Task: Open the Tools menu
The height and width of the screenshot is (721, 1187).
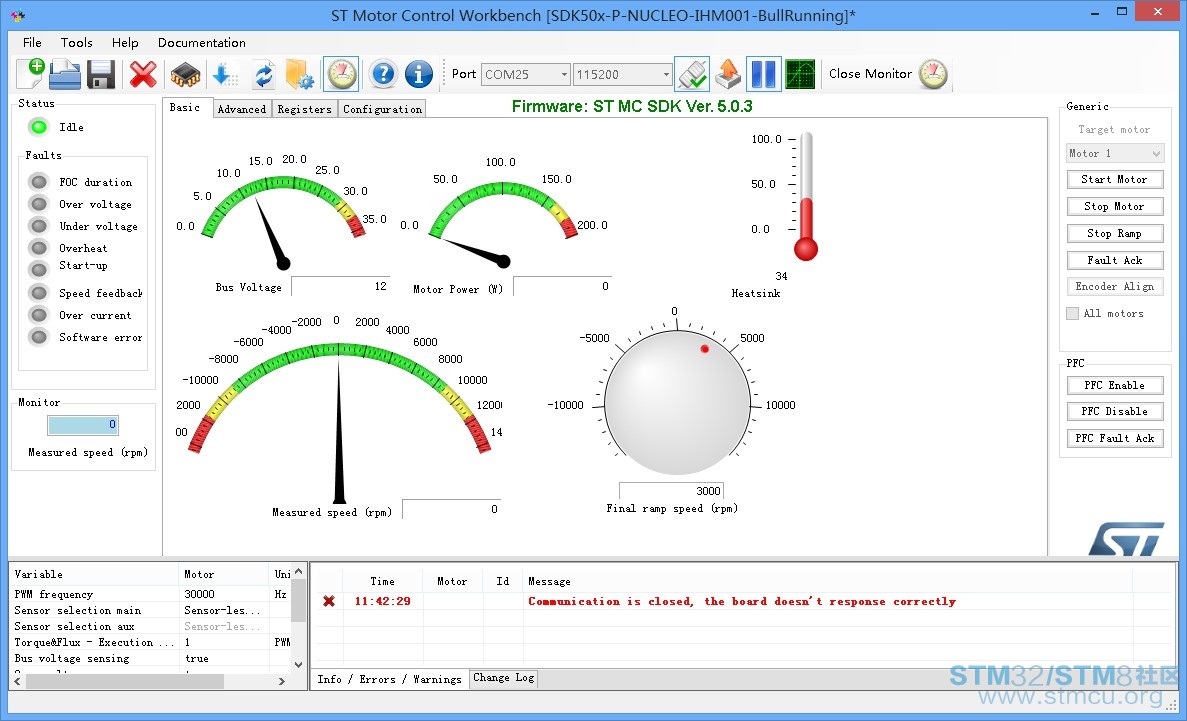Action: [x=76, y=42]
